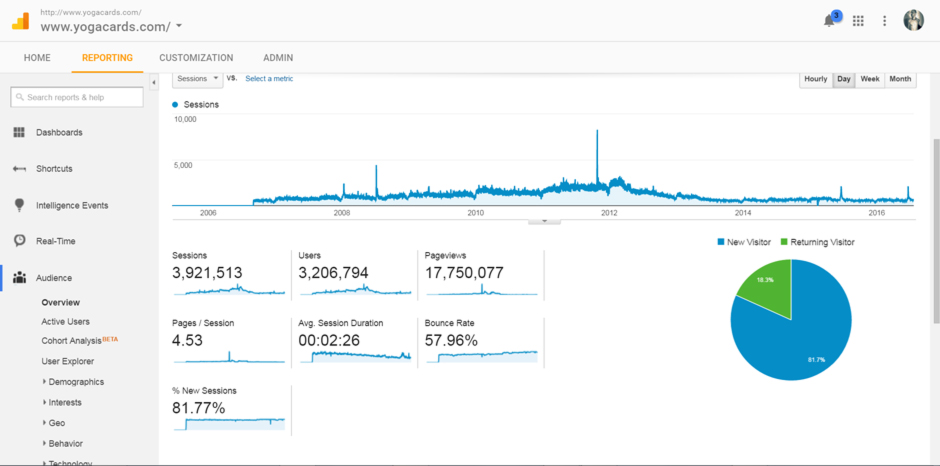
Task: Click the Search reports & help field
Action: click(x=77, y=97)
